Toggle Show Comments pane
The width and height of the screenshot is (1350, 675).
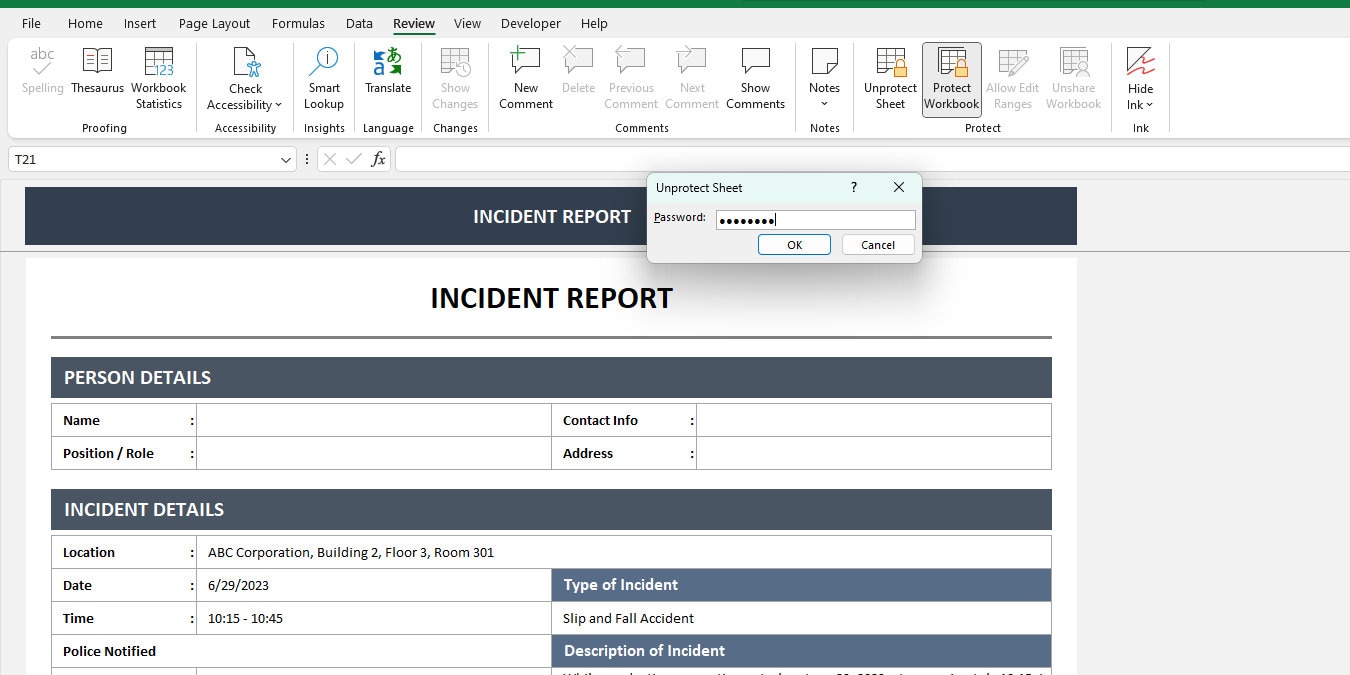tap(755, 75)
